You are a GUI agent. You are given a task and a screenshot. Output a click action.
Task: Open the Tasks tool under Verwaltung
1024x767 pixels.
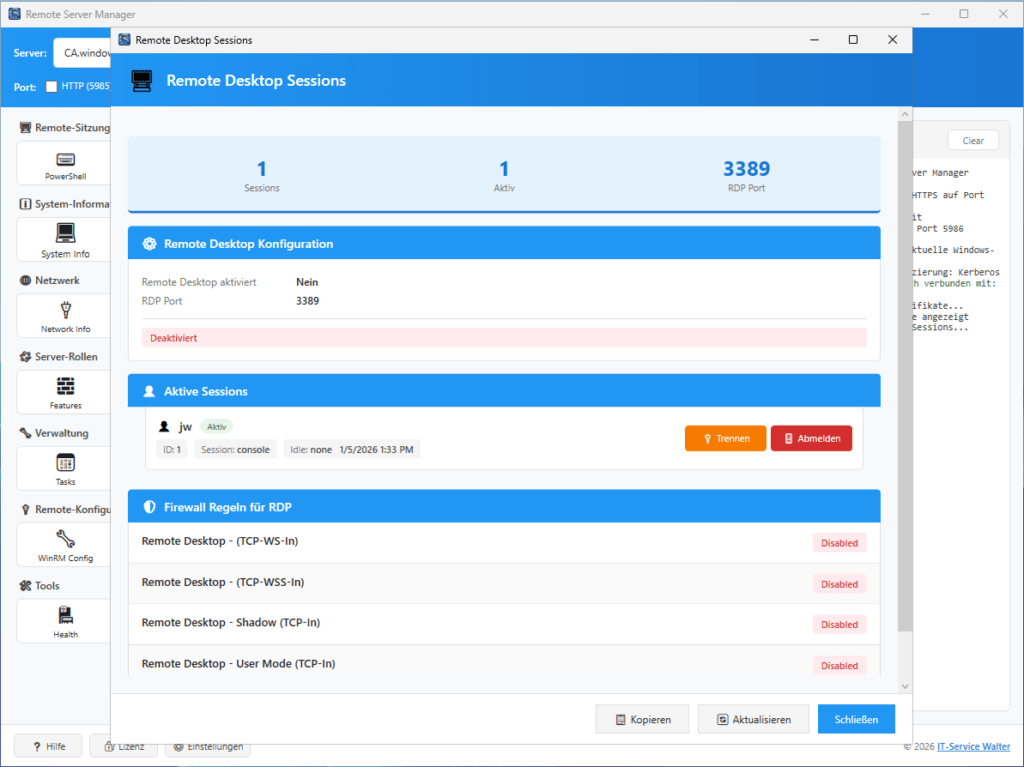[x=63, y=467]
